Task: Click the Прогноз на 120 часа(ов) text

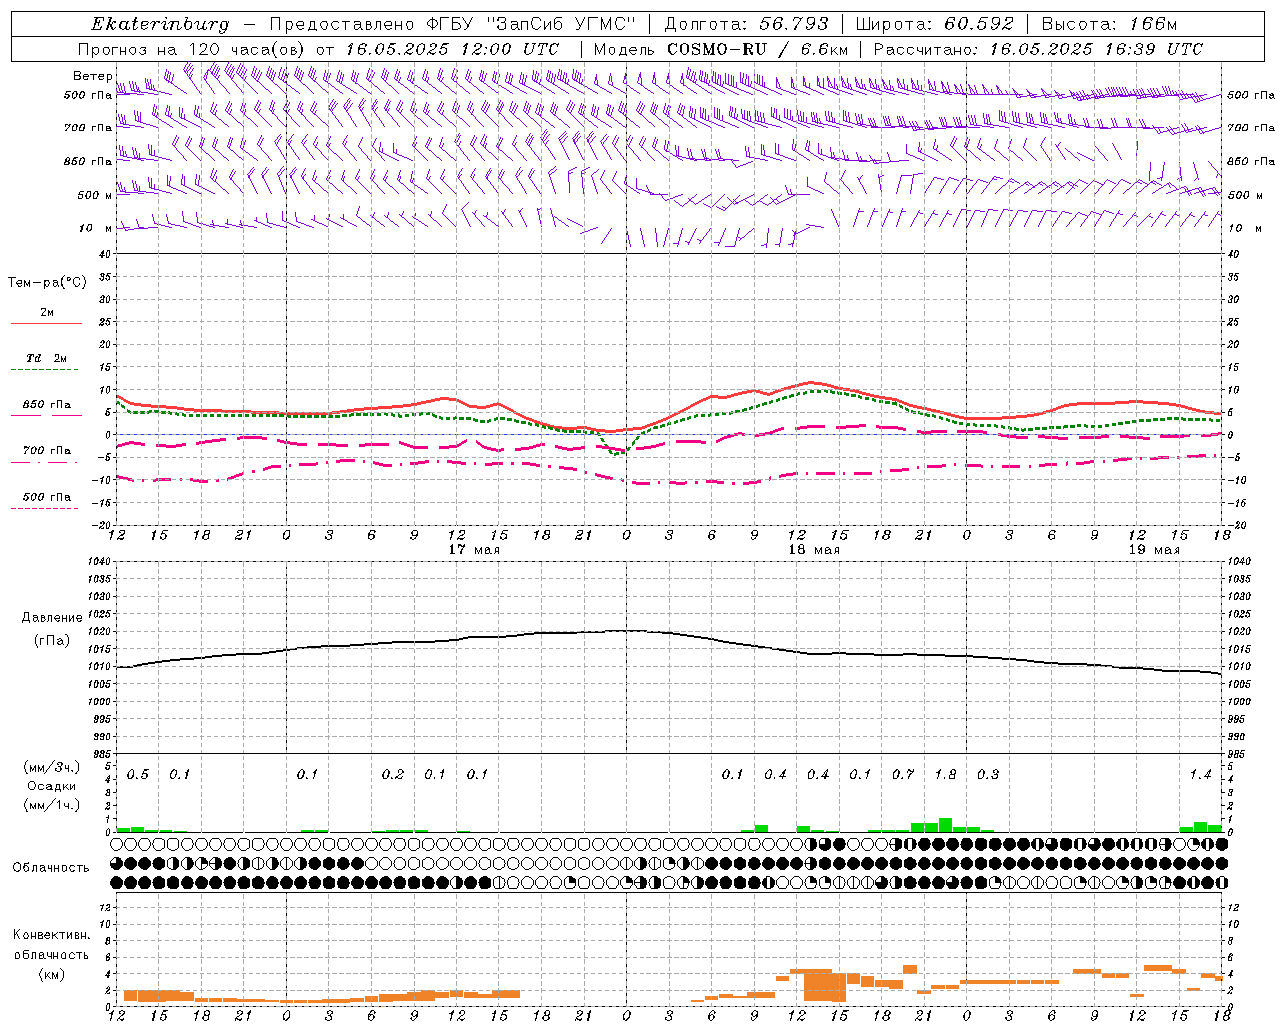Action: click(x=192, y=49)
